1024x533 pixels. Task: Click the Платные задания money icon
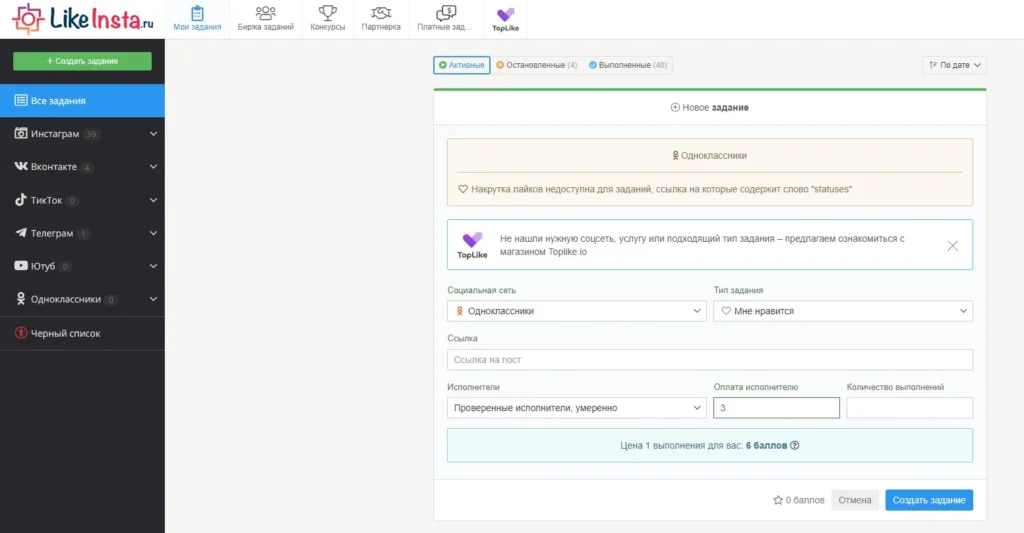click(446, 13)
